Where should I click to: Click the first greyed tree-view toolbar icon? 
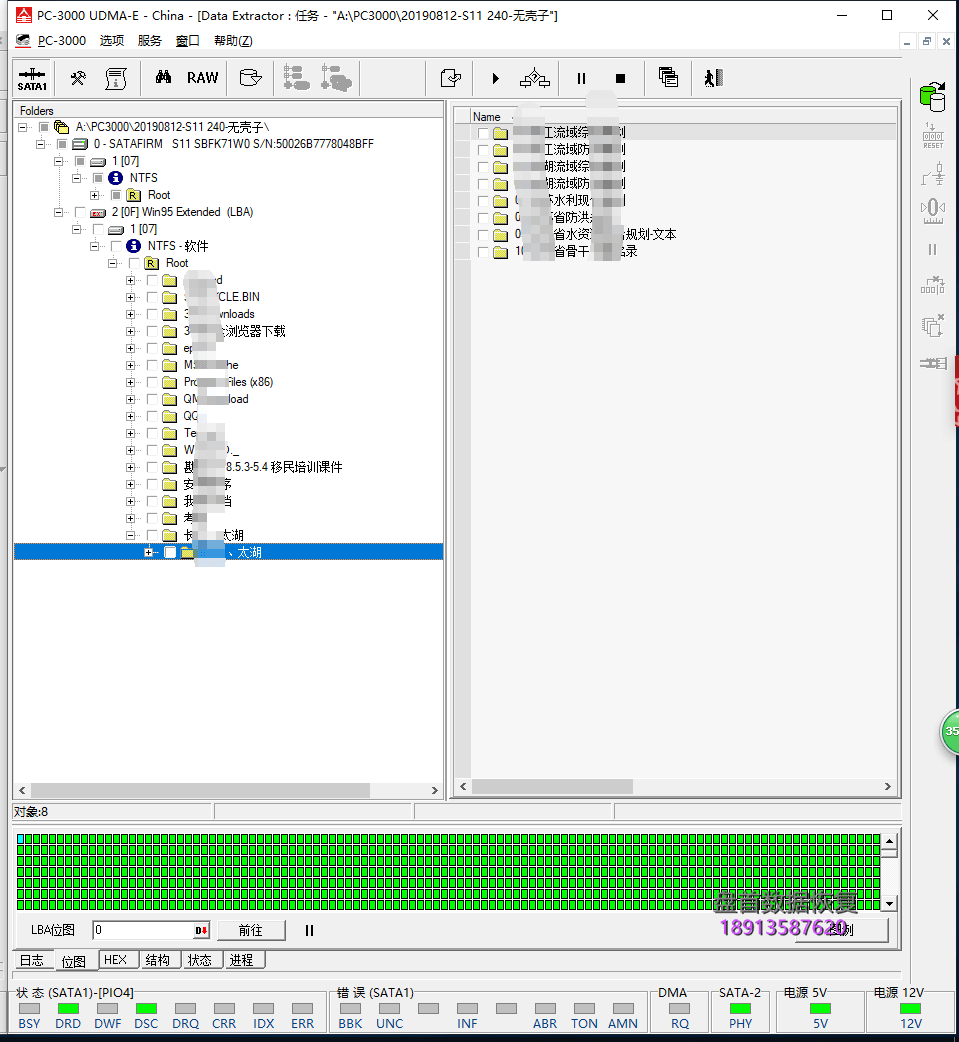[x=296, y=78]
